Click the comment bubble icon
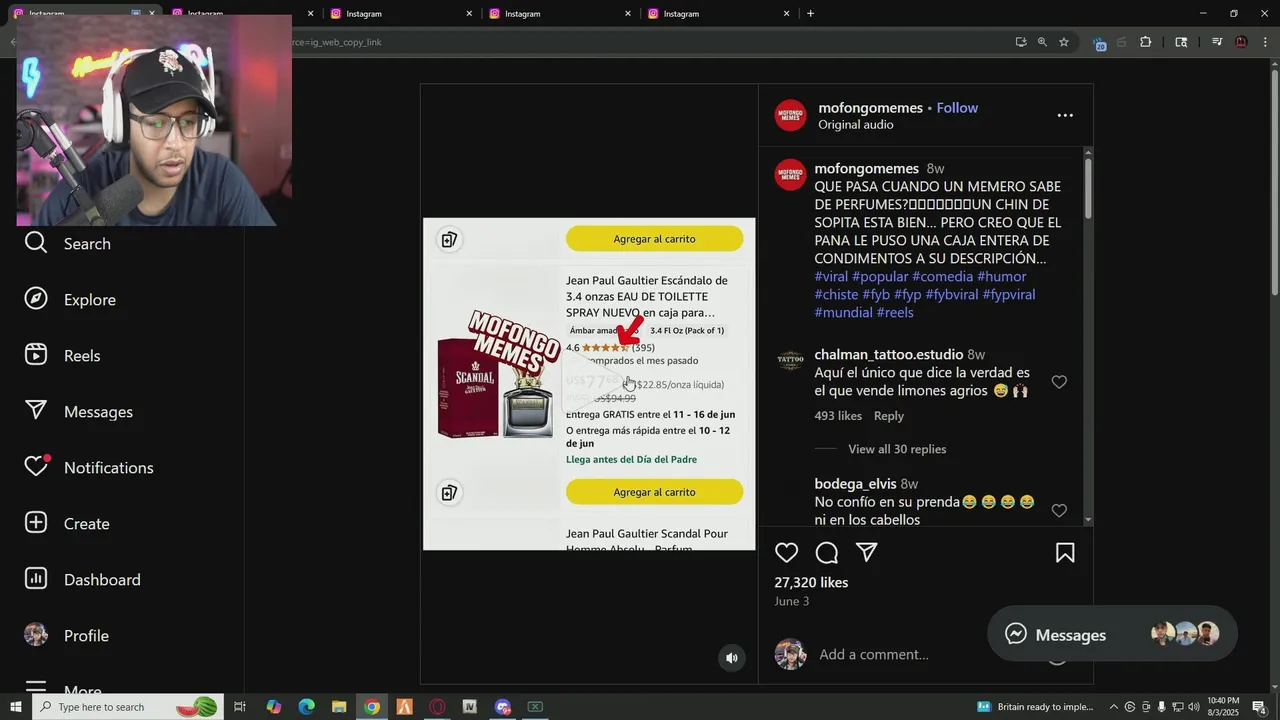 coord(827,552)
